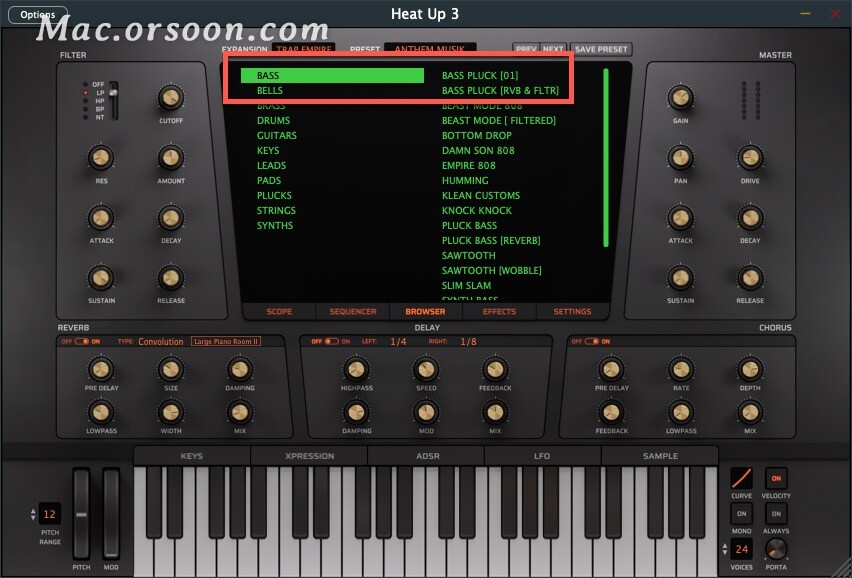
Task: Click the Save Preset button
Action: (x=601, y=49)
